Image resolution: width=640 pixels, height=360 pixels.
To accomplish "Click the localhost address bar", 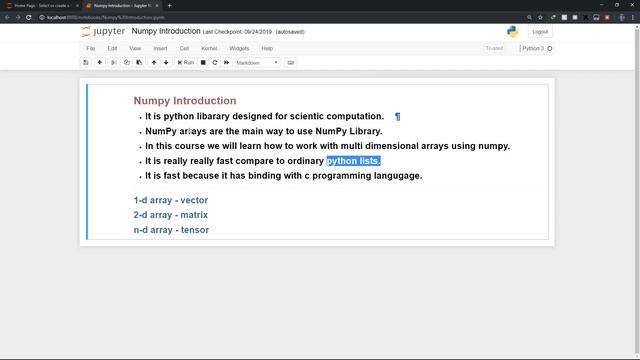I will point(282,18).
